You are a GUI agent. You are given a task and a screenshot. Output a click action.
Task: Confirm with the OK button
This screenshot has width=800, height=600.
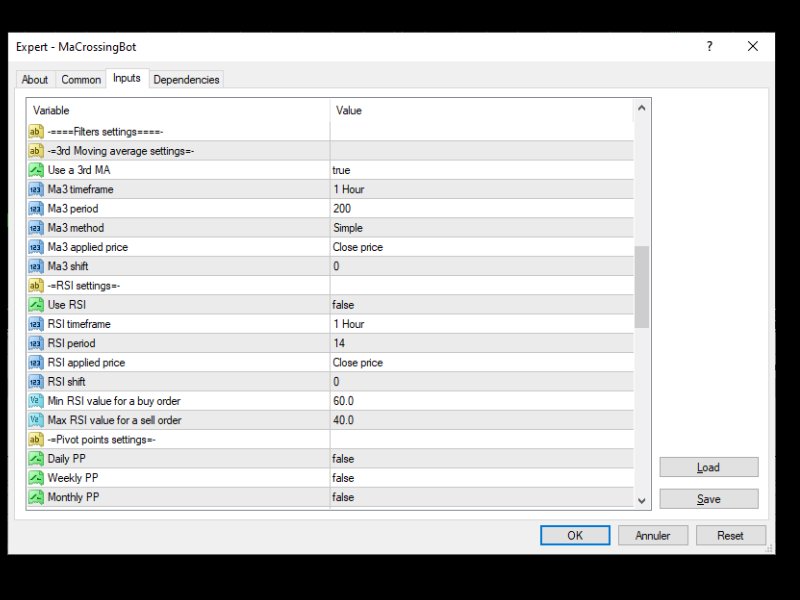pyautogui.click(x=575, y=535)
